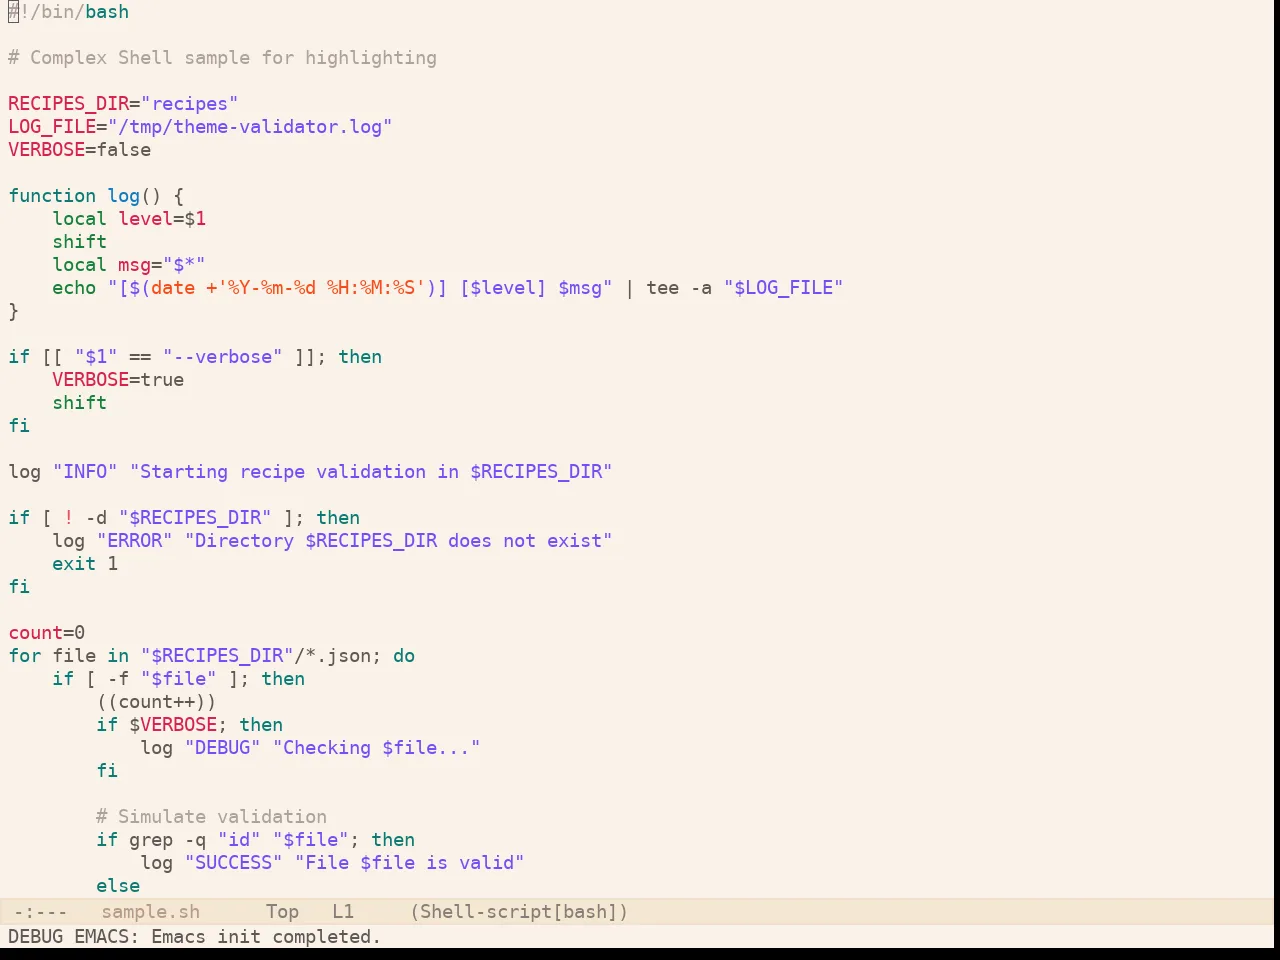This screenshot has width=1280, height=960.
Task: Click the '-f "$file"' test line
Action: point(162,679)
